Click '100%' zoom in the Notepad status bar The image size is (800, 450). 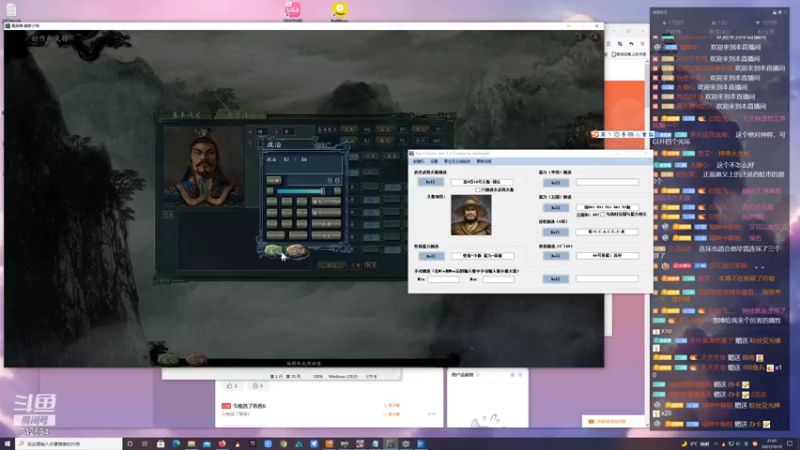point(318,377)
